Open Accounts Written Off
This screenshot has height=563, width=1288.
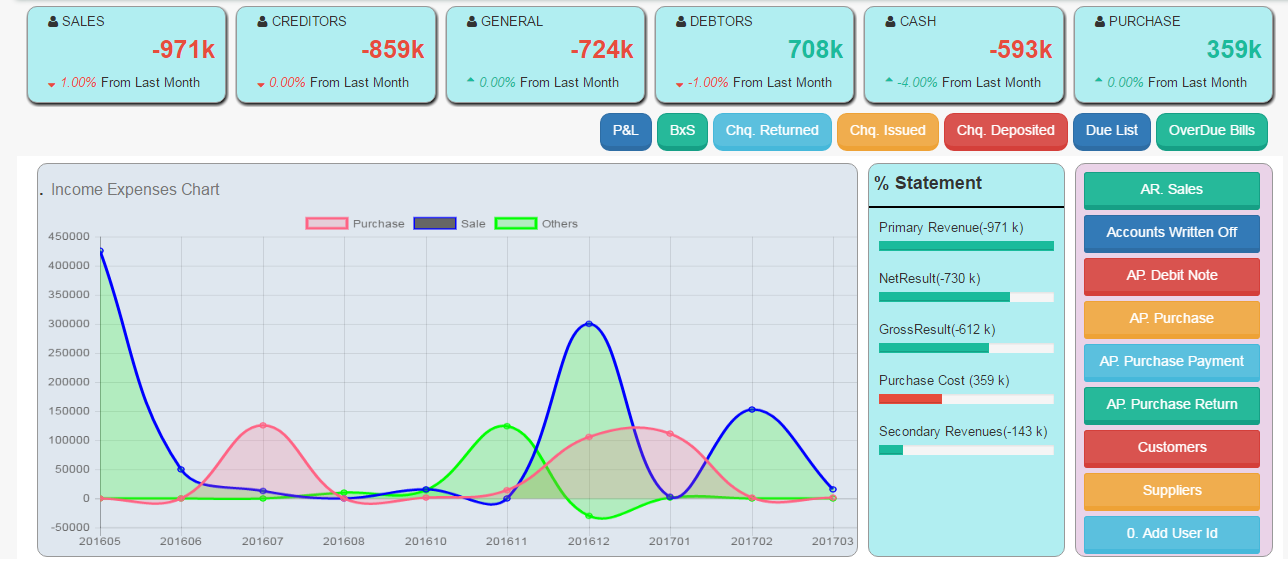pos(1171,233)
